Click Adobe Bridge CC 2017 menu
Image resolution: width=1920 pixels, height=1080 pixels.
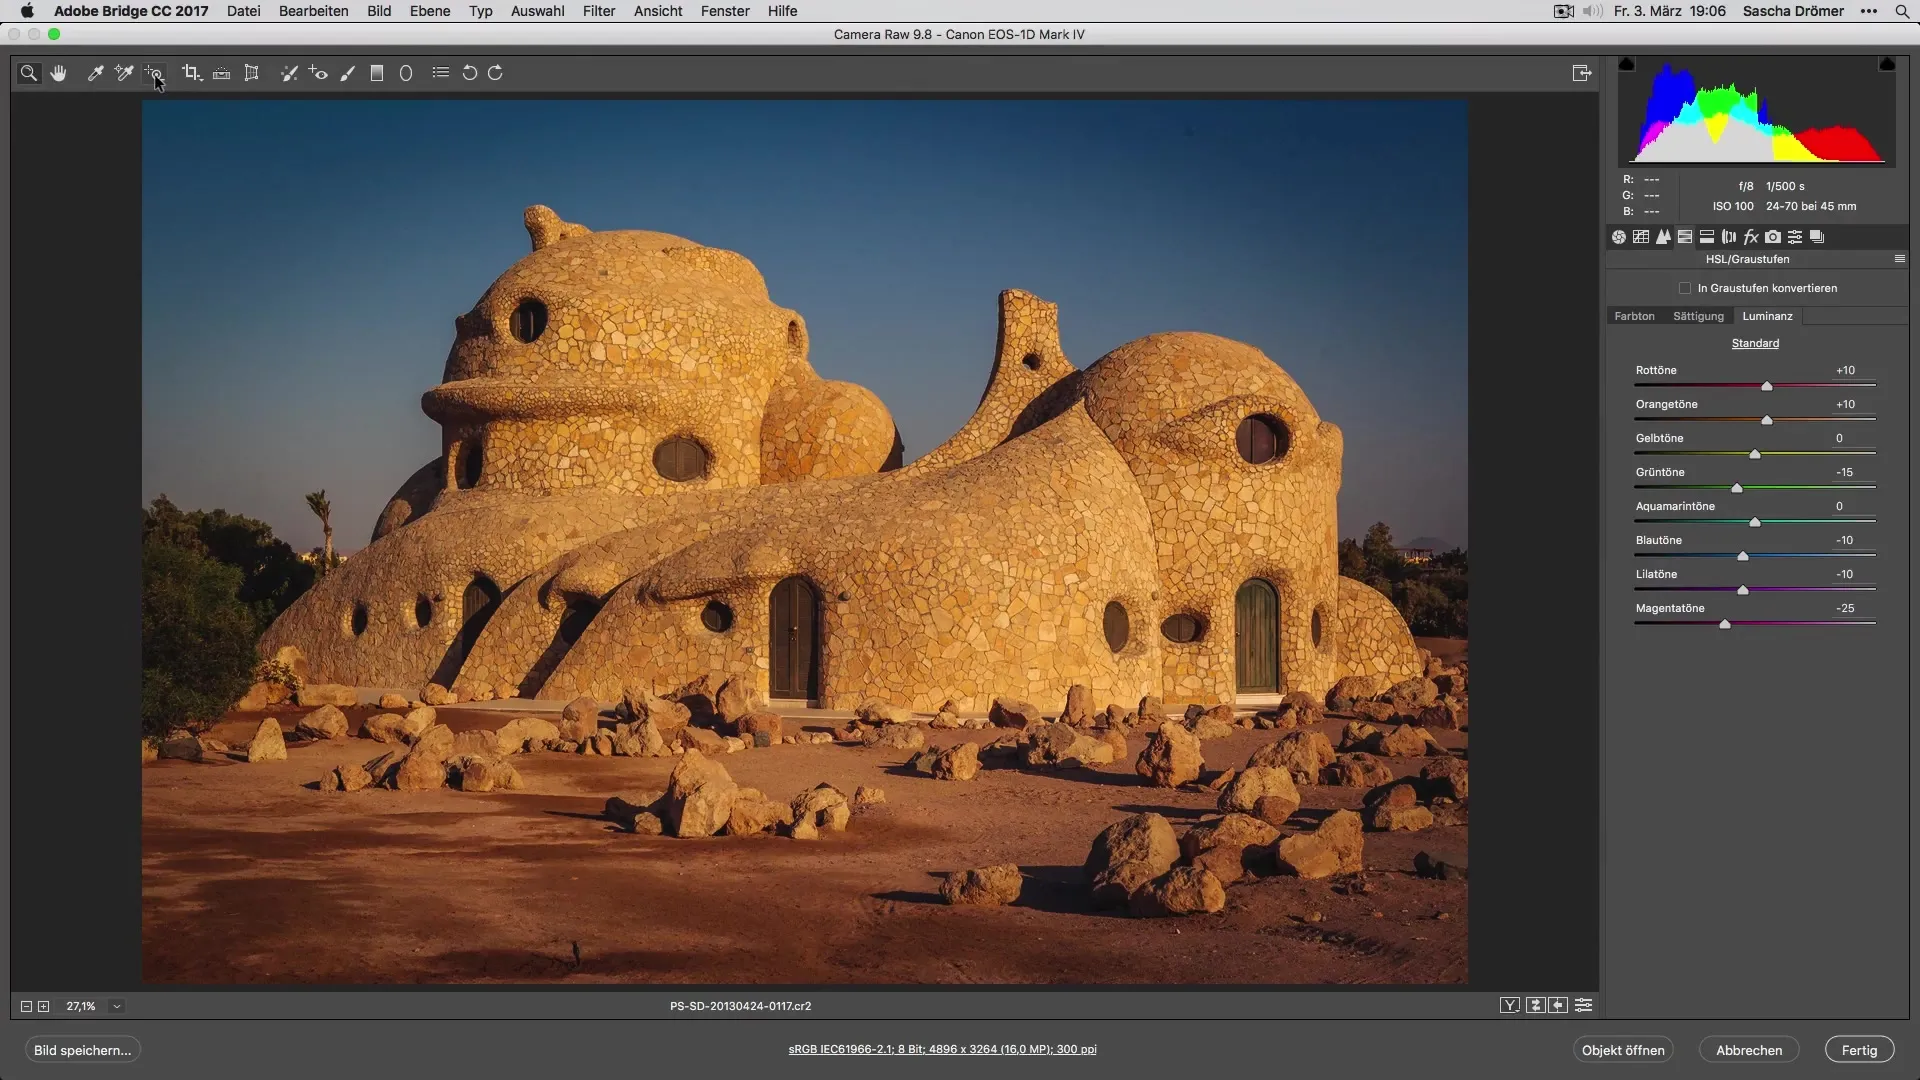click(131, 11)
